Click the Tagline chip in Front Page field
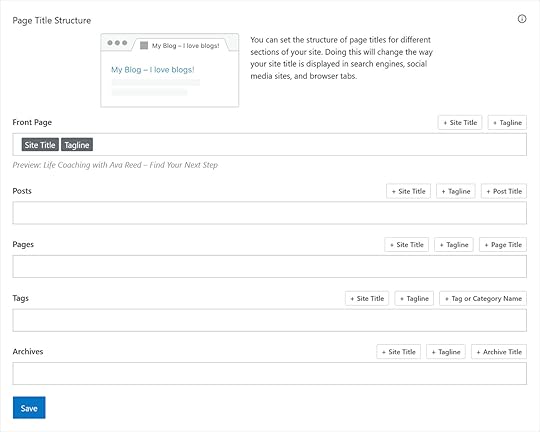The height and width of the screenshot is (432, 540). [77, 145]
